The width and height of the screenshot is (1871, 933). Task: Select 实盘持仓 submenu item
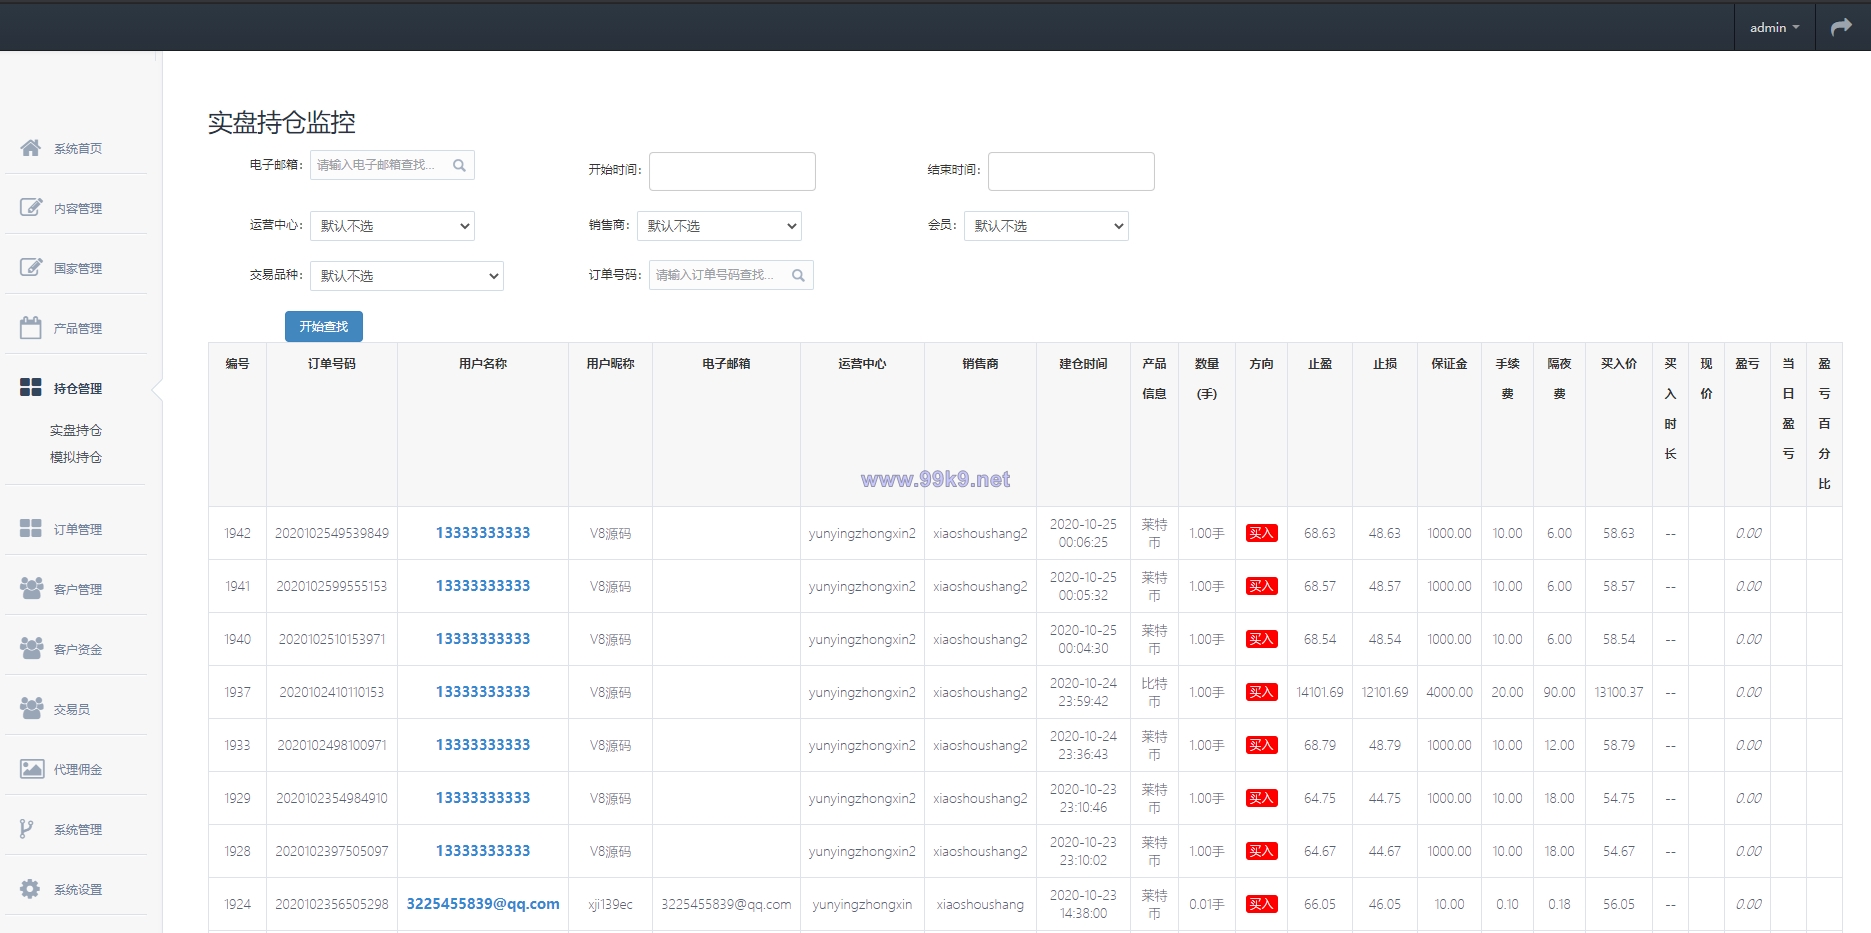coord(76,431)
